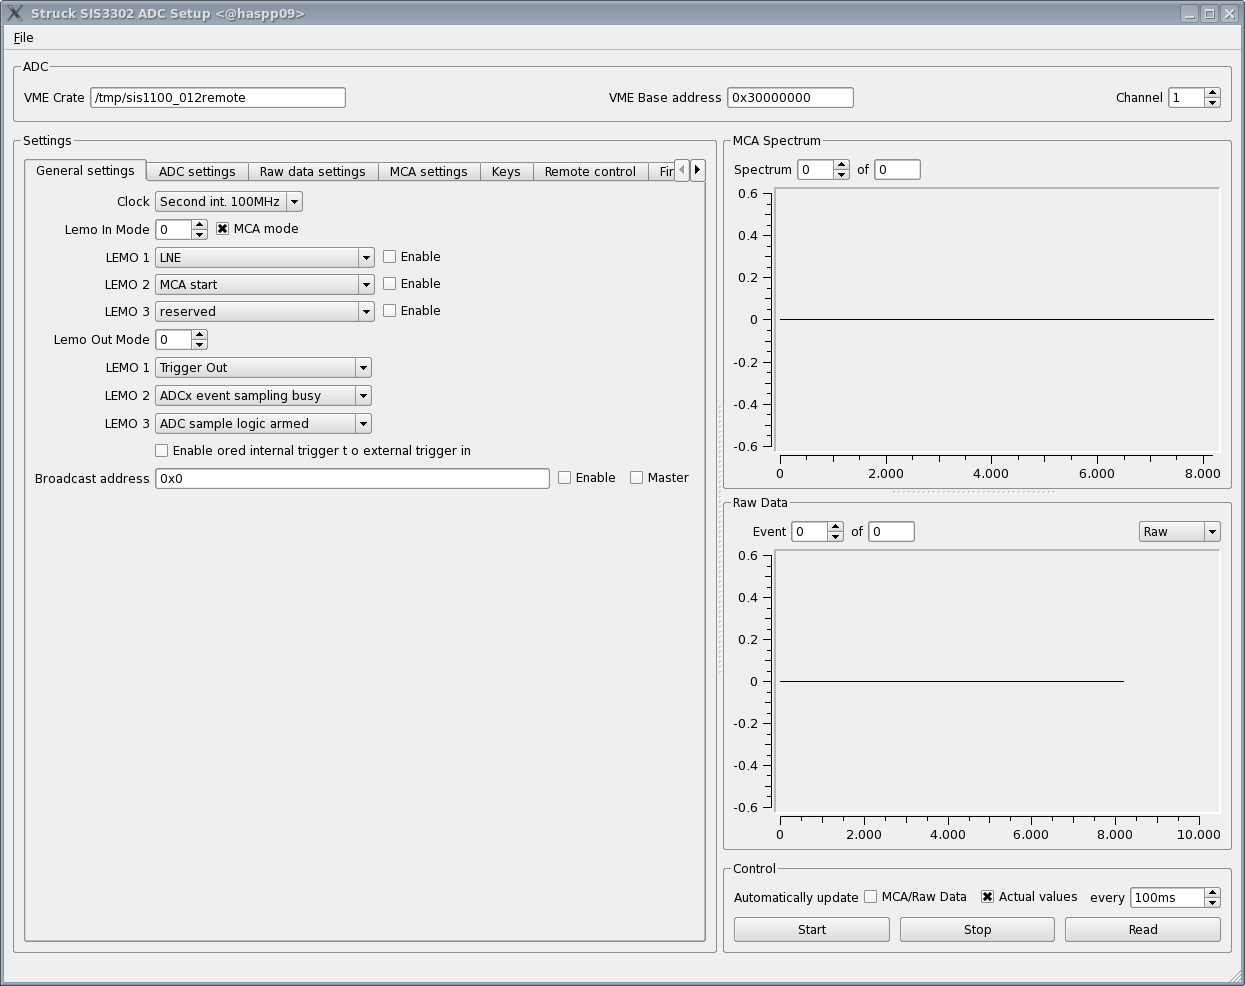Open the File menu
Viewport: 1245px width, 986px height.
point(24,38)
